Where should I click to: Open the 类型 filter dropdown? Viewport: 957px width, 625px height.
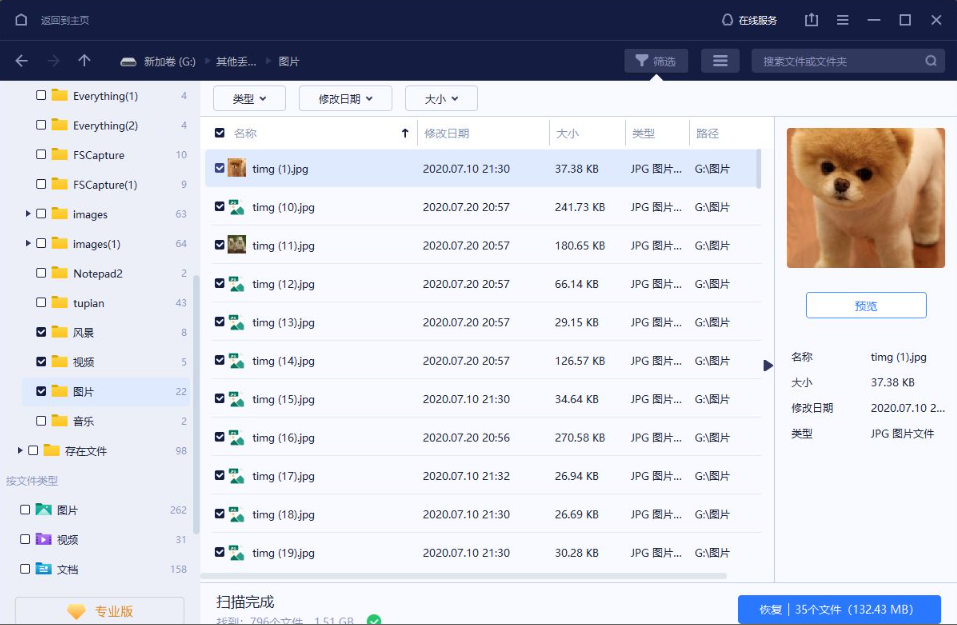pyautogui.click(x=249, y=99)
